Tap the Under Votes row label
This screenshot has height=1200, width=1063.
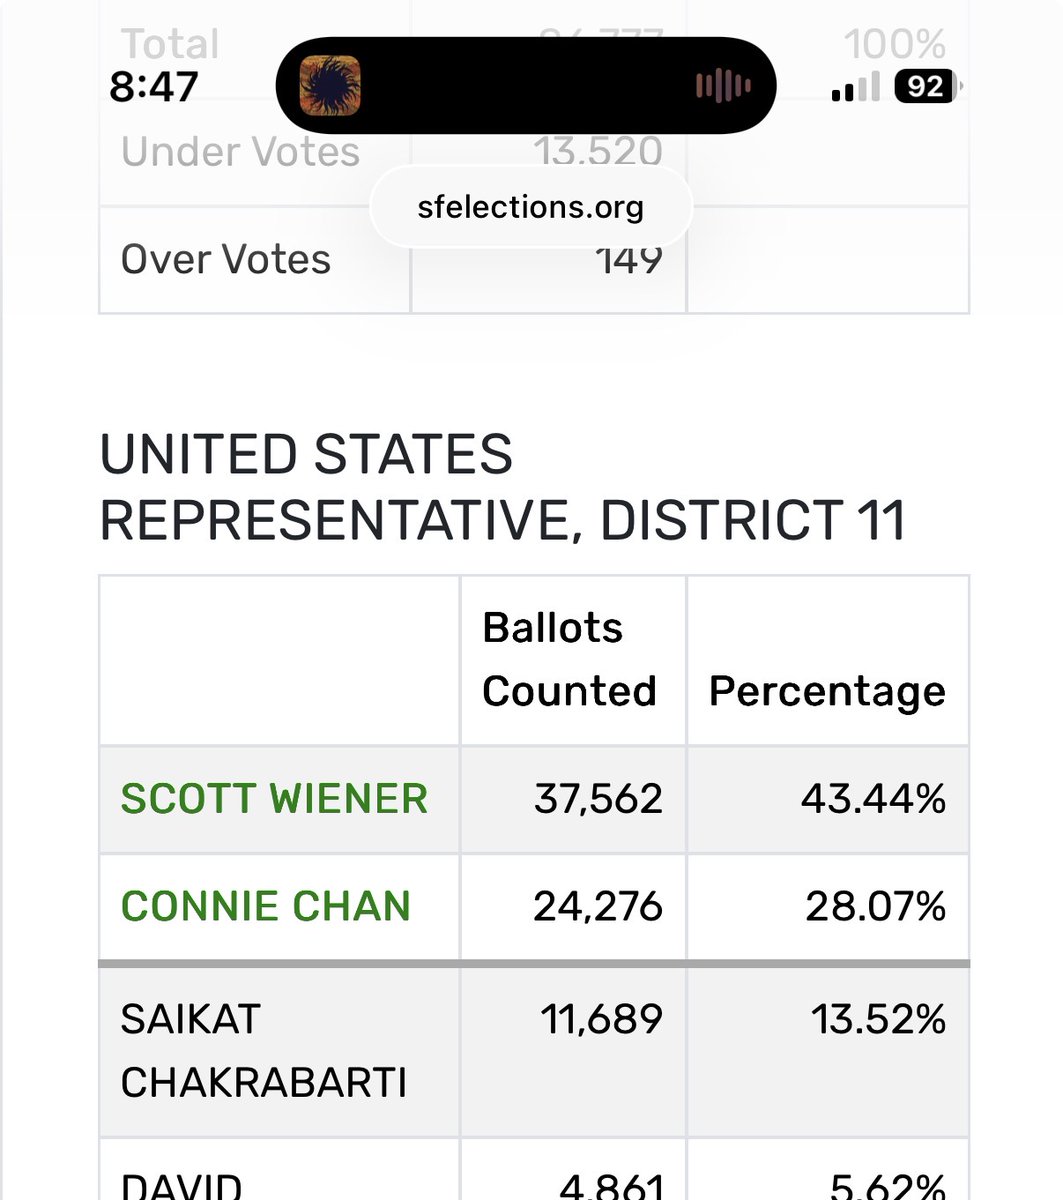click(x=240, y=152)
